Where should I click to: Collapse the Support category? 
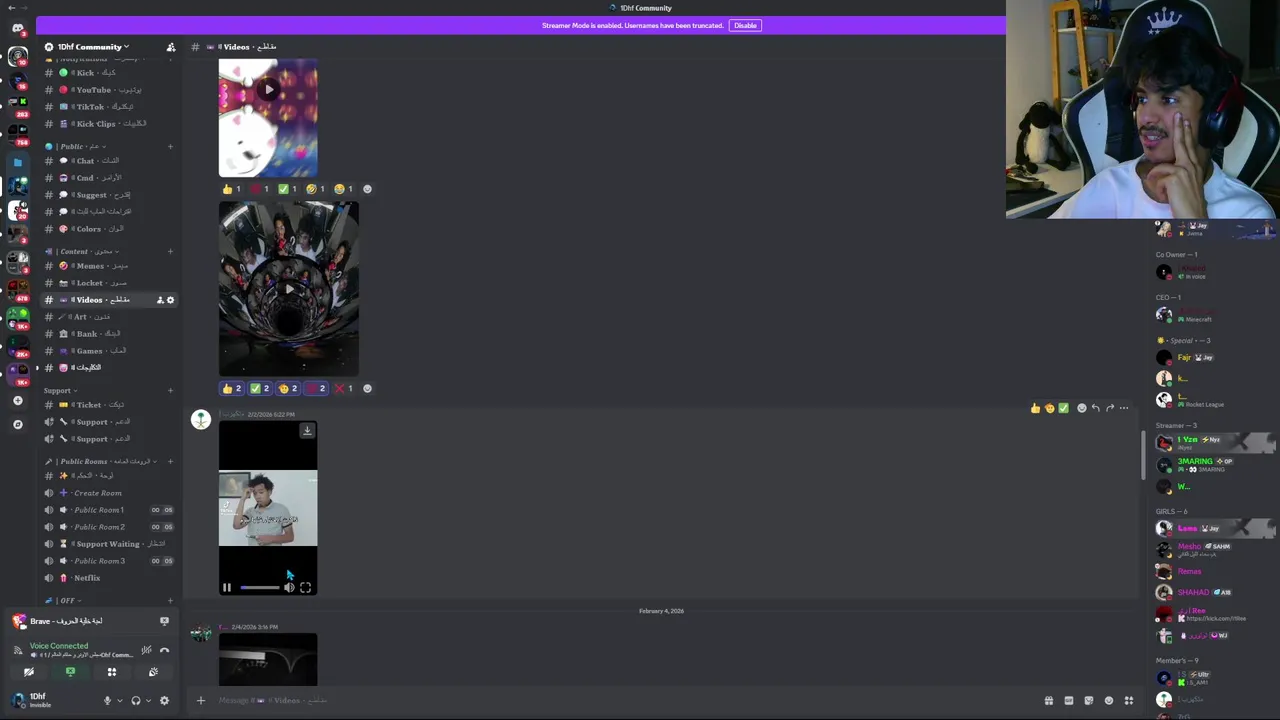(x=60, y=391)
